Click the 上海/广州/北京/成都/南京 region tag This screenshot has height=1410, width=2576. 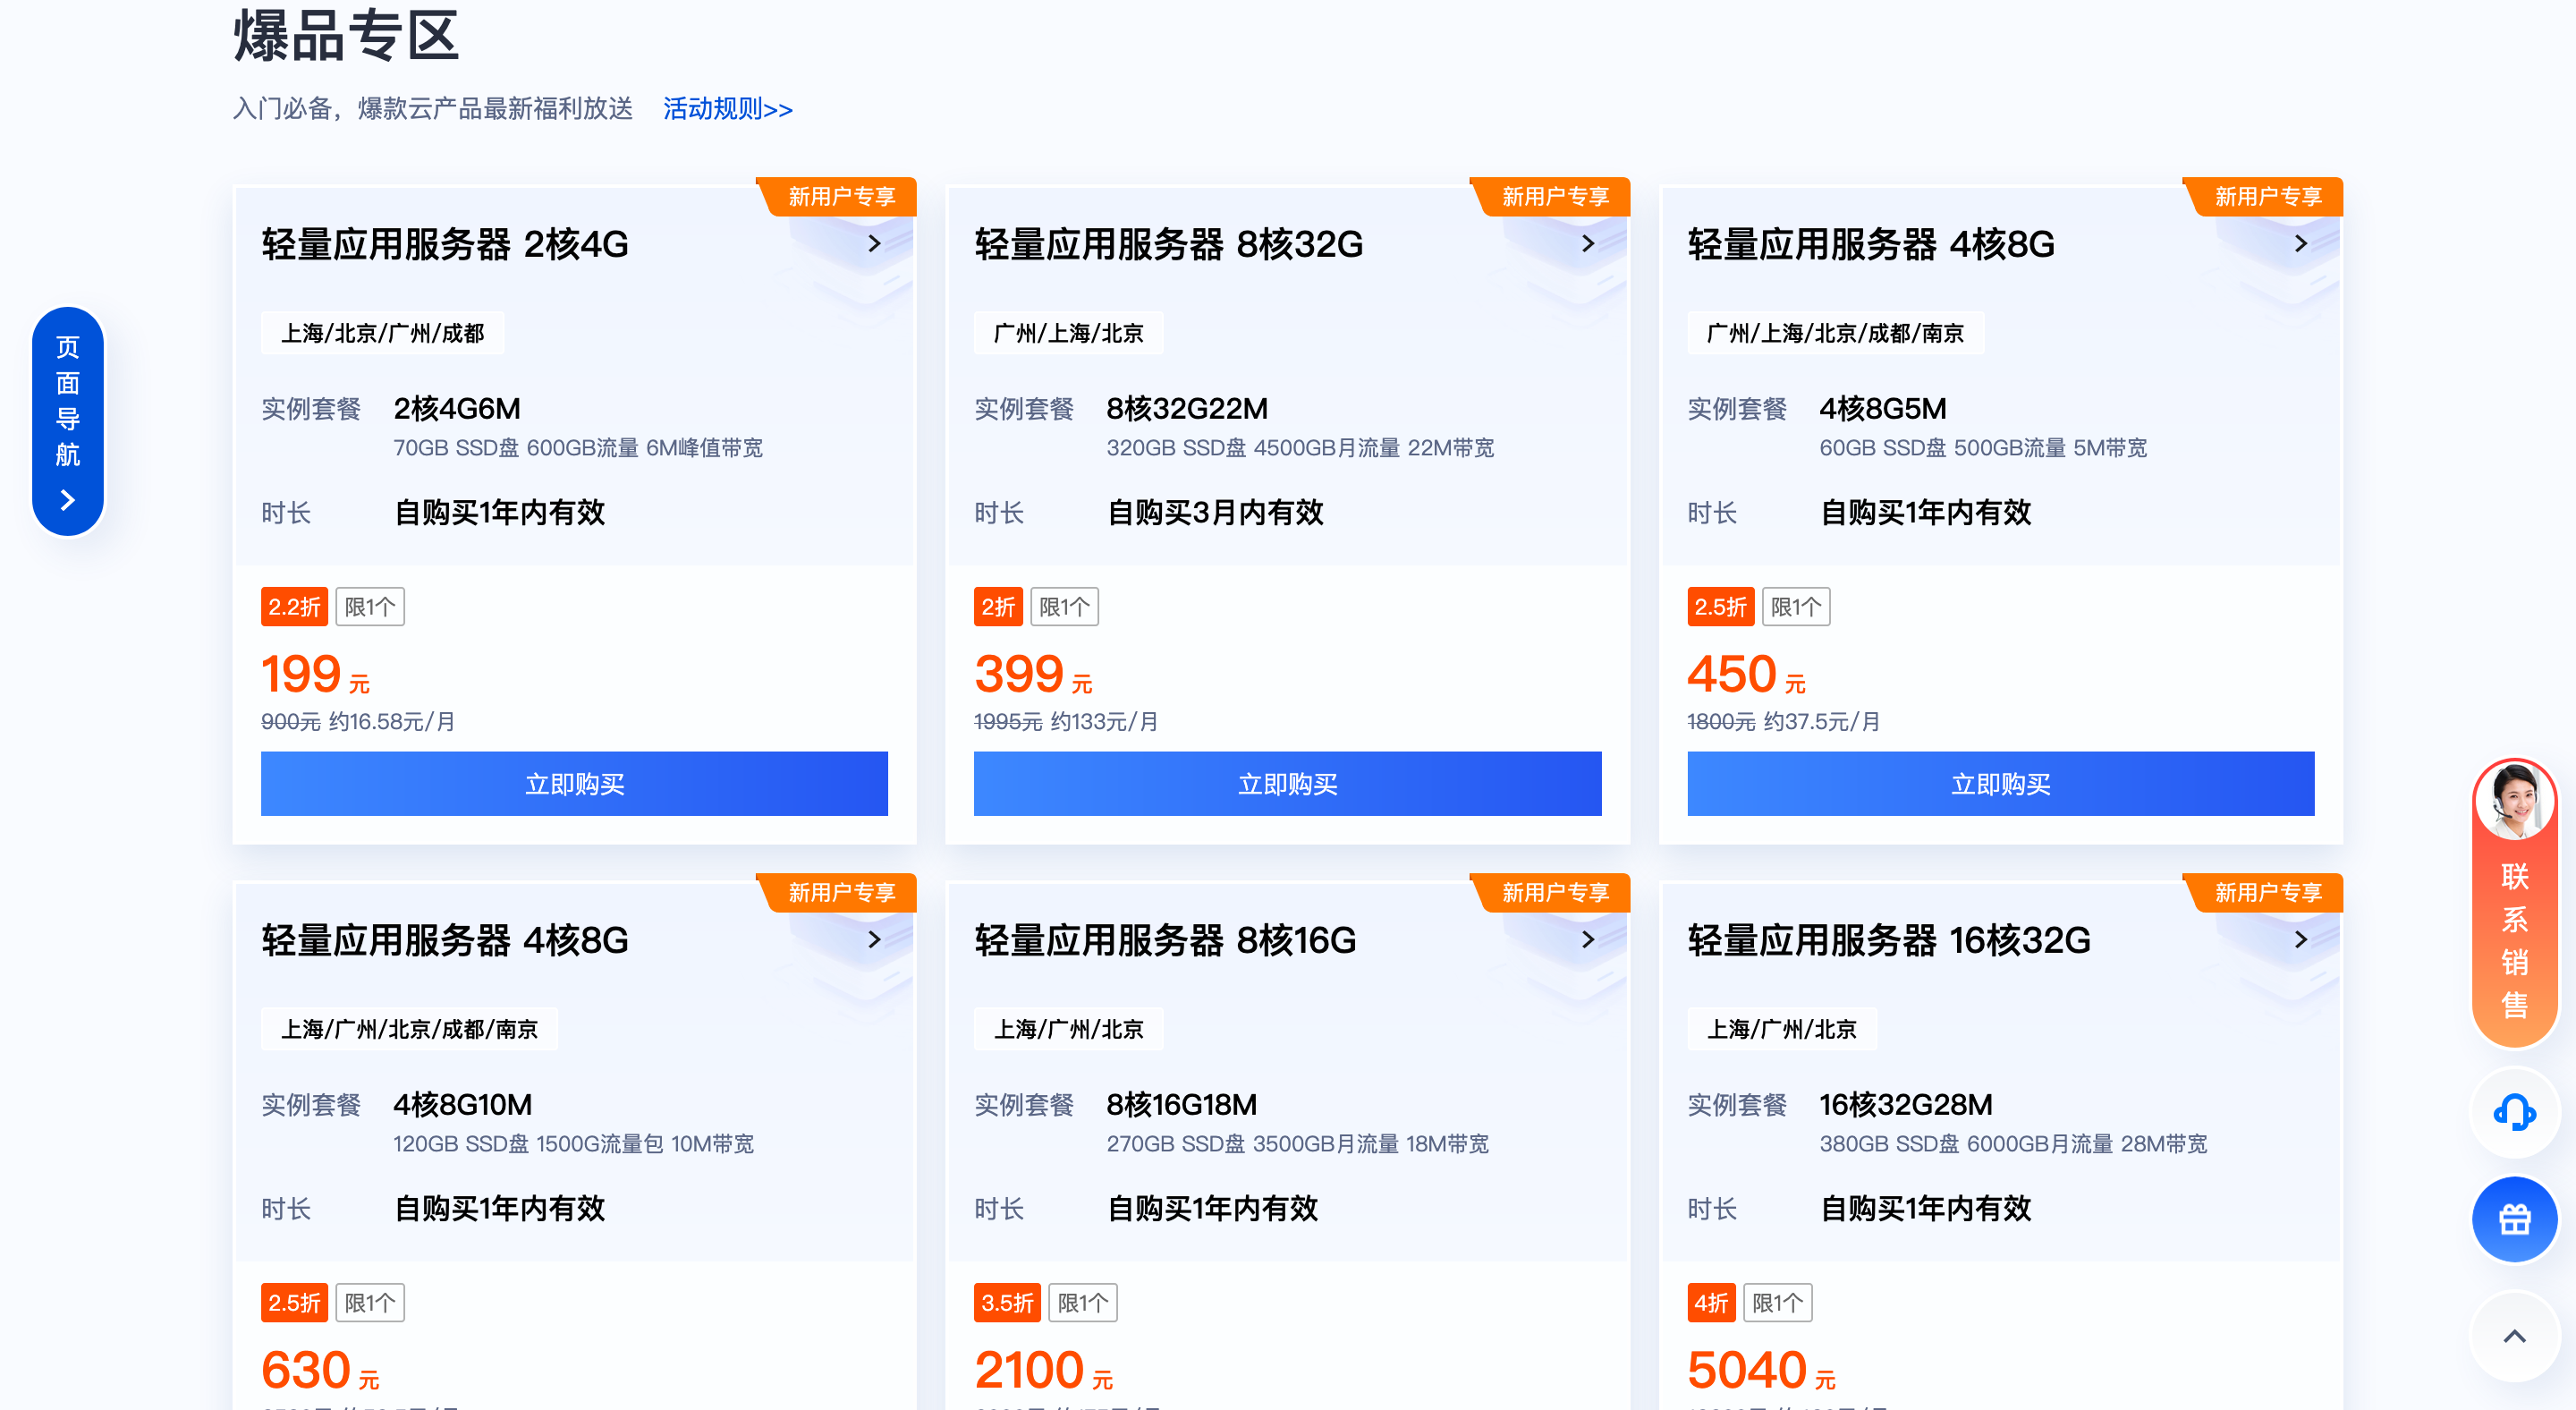pyautogui.click(x=409, y=1029)
